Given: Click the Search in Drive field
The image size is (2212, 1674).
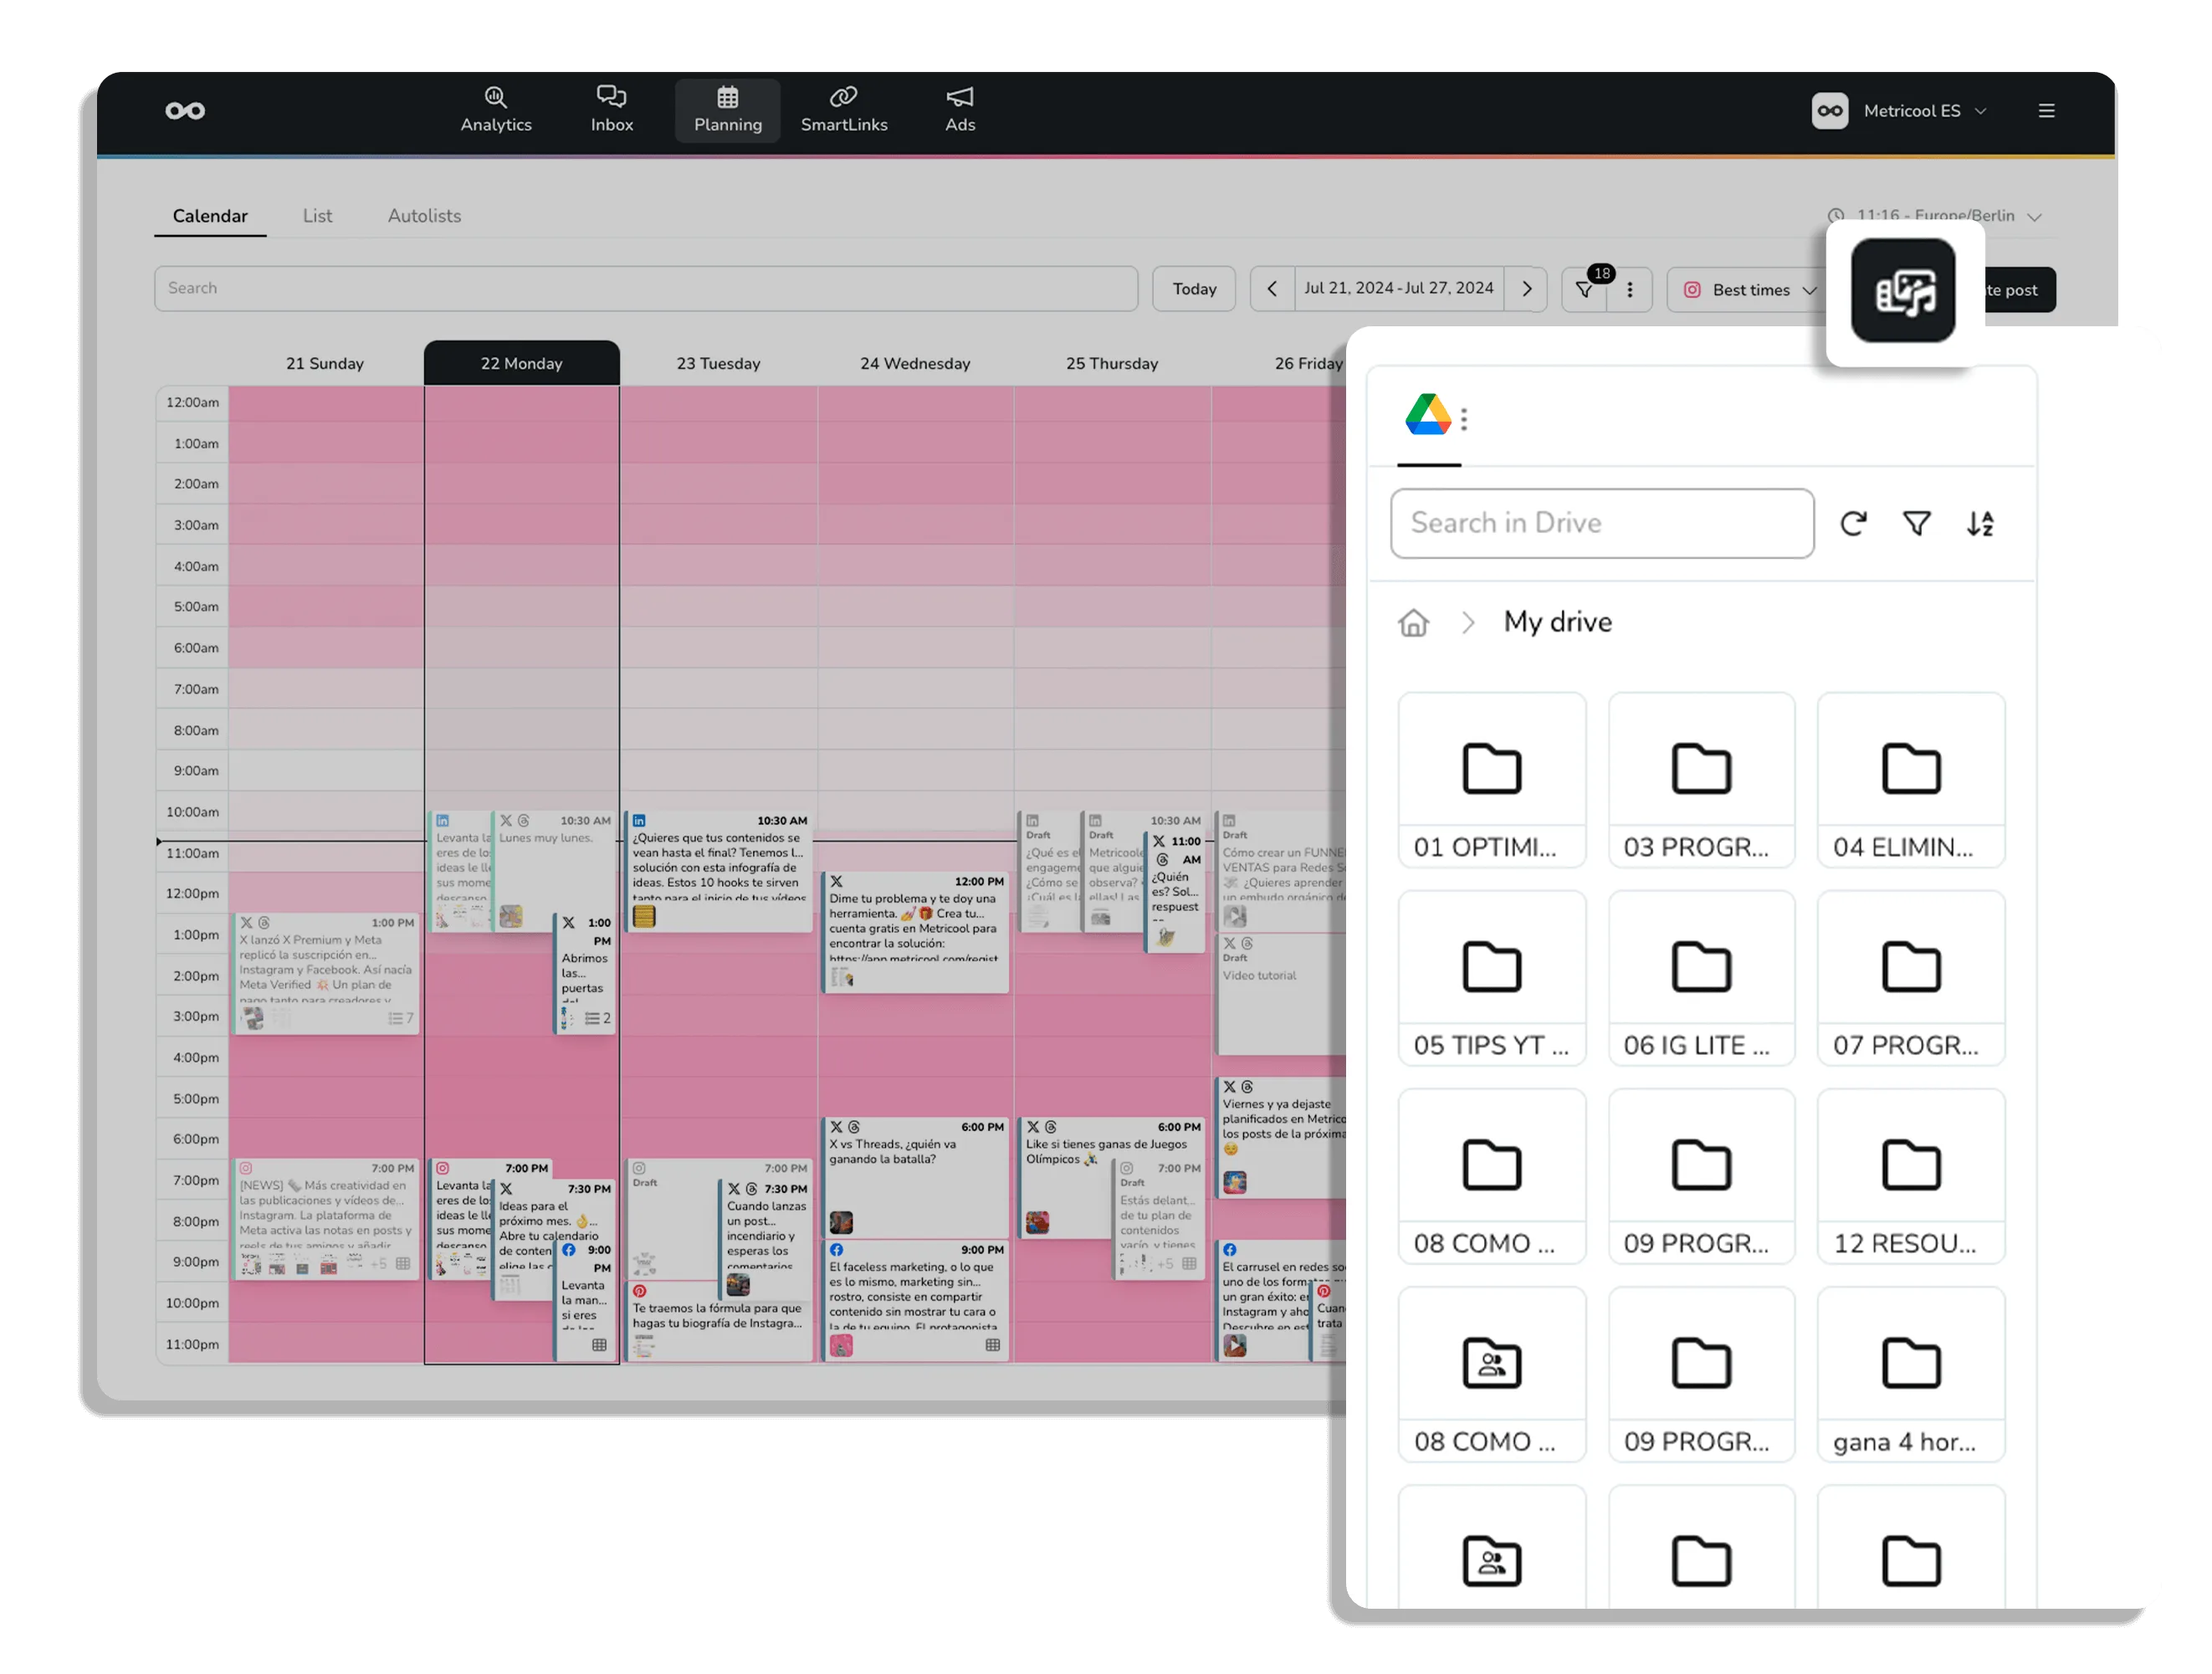Looking at the screenshot, I should (1601, 523).
